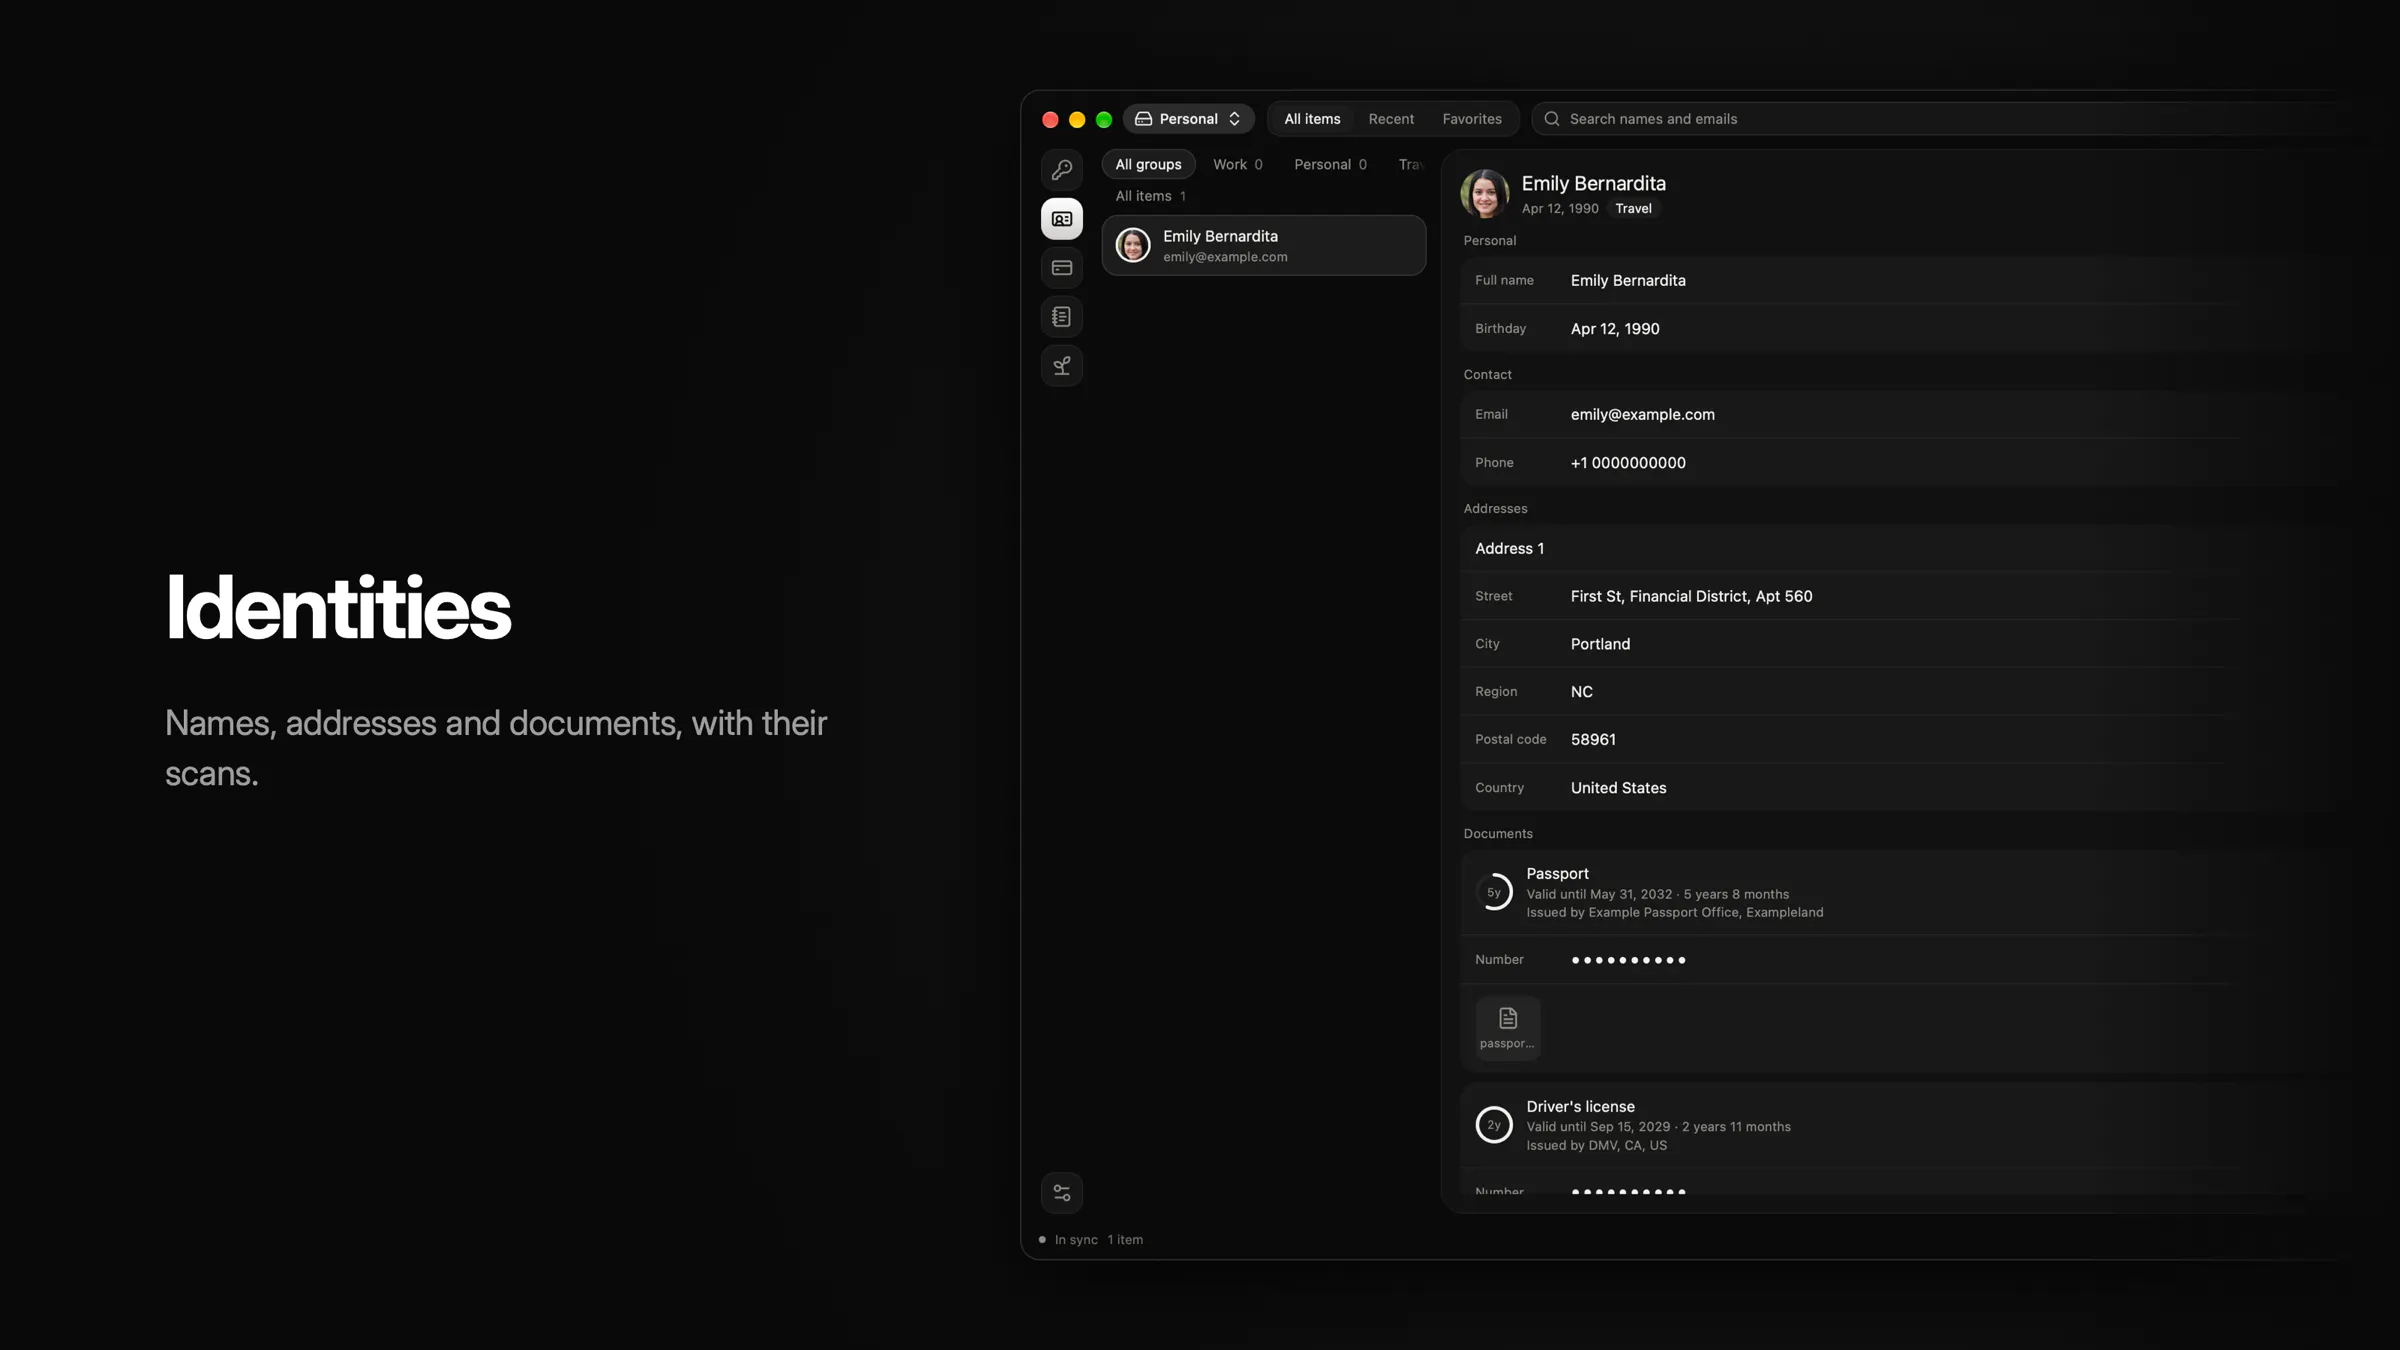Click the Street value First St, Financial District
The width and height of the screenshot is (2400, 1350).
(x=1690, y=597)
